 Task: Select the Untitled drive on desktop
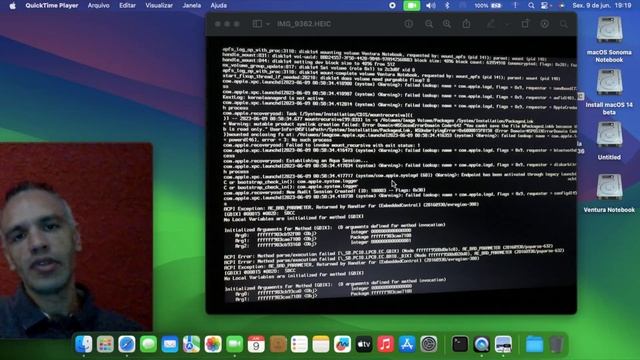[609, 141]
